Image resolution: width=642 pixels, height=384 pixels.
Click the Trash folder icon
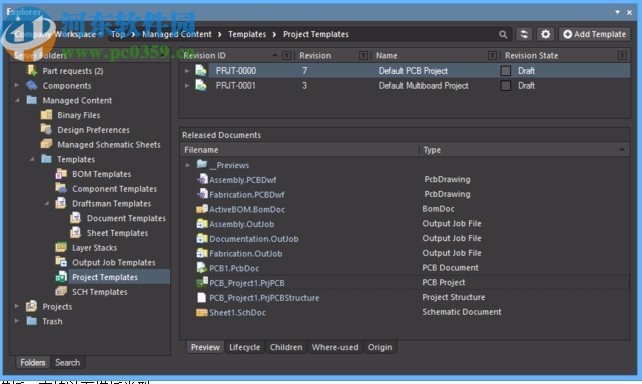[x=32, y=321]
